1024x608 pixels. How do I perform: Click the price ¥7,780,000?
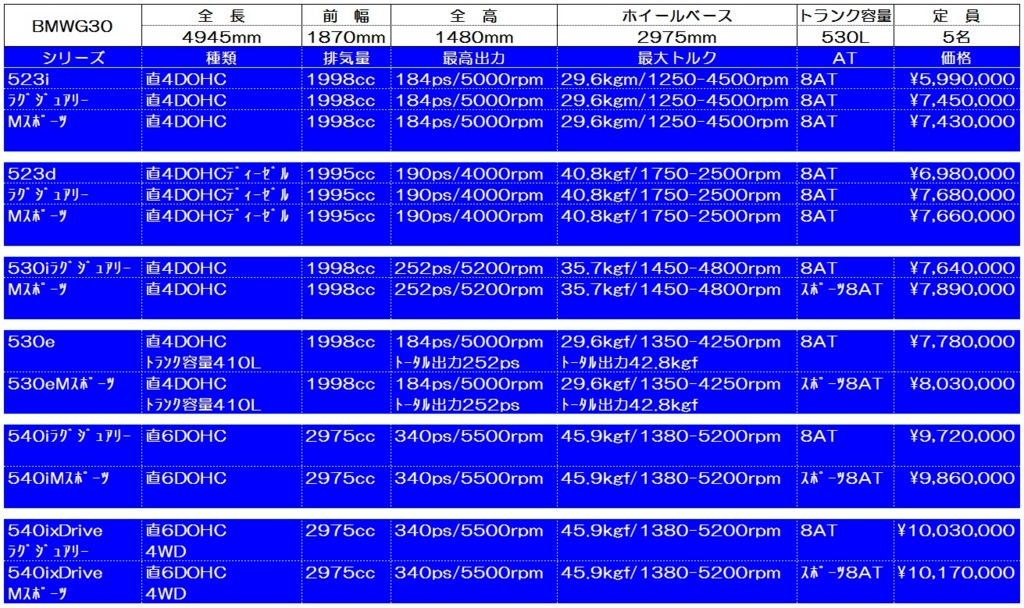(x=962, y=342)
